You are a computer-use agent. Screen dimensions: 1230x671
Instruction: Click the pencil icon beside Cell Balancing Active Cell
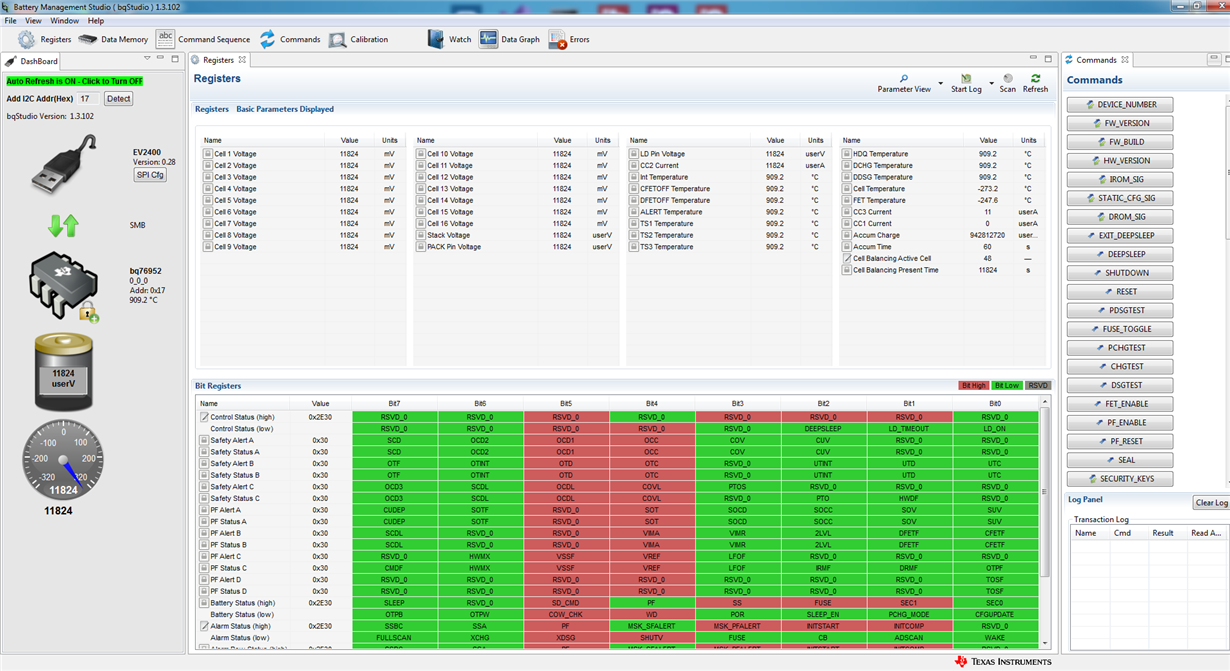847,258
